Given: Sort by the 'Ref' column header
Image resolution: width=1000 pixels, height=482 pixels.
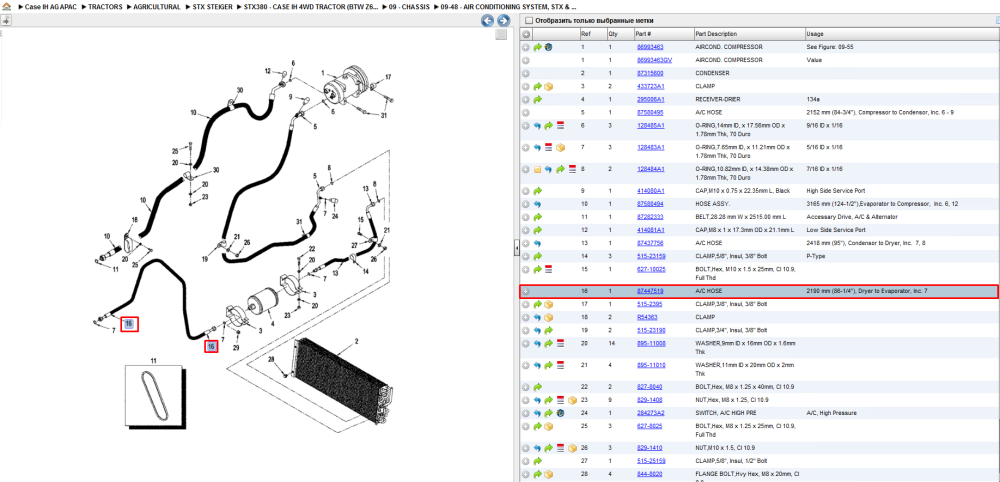Looking at the screenshot, I should [x=585, y=34].
